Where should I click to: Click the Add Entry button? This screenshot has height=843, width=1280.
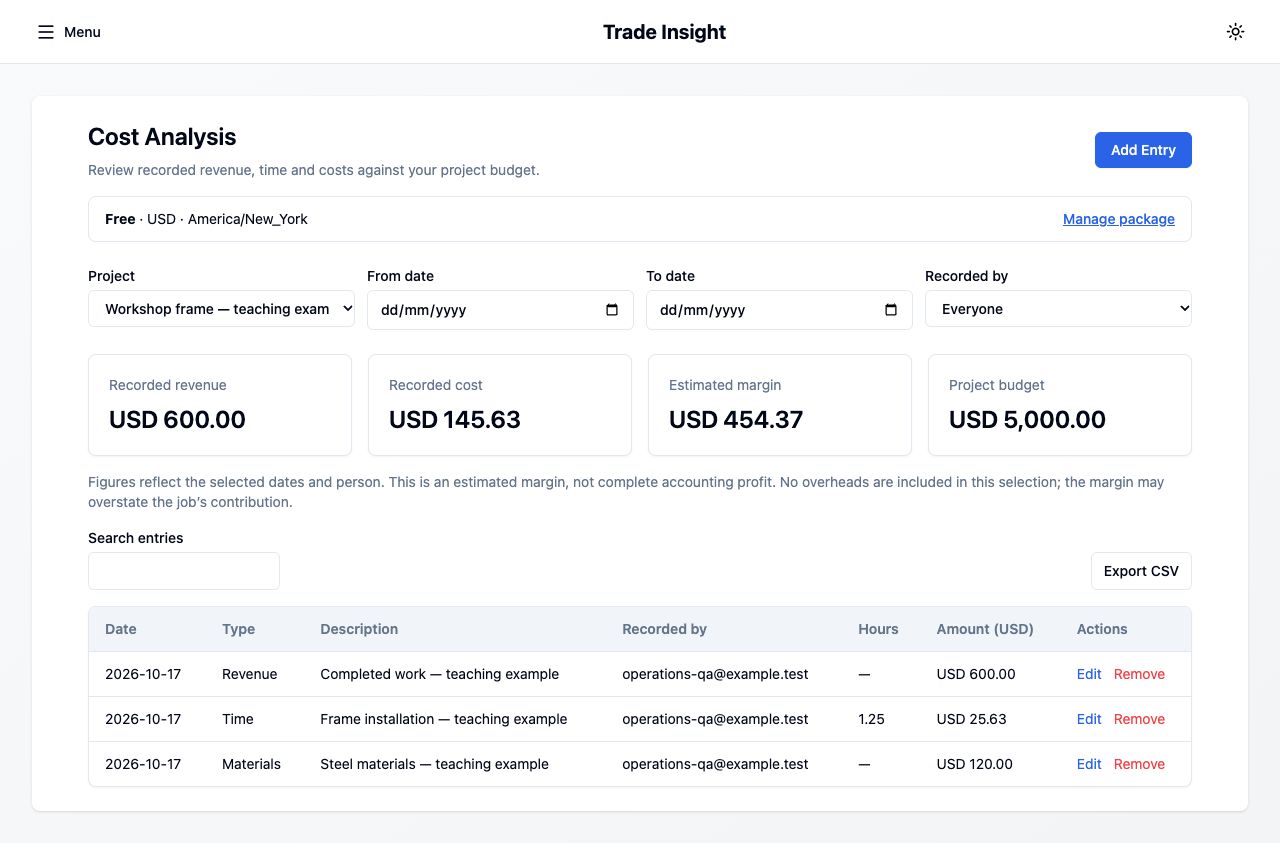(x=1143, y=150)
